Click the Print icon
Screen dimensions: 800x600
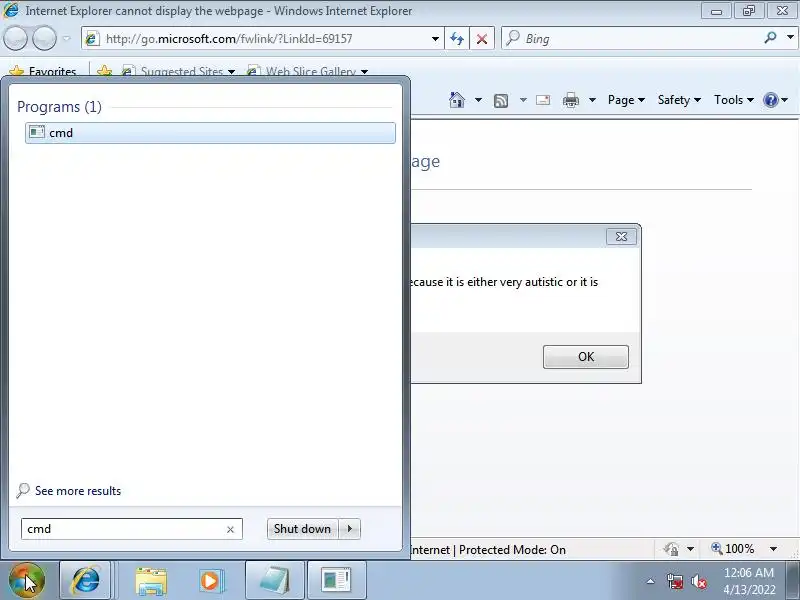[571, 100]
